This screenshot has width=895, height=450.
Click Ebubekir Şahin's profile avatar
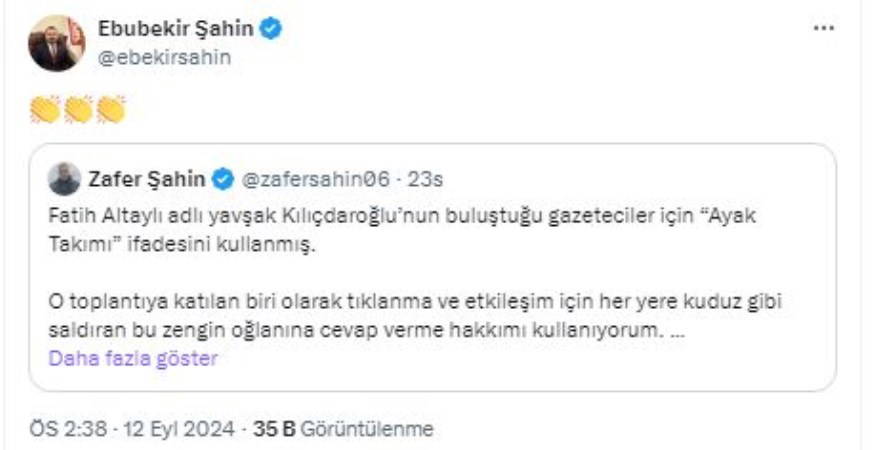[56, 43]
